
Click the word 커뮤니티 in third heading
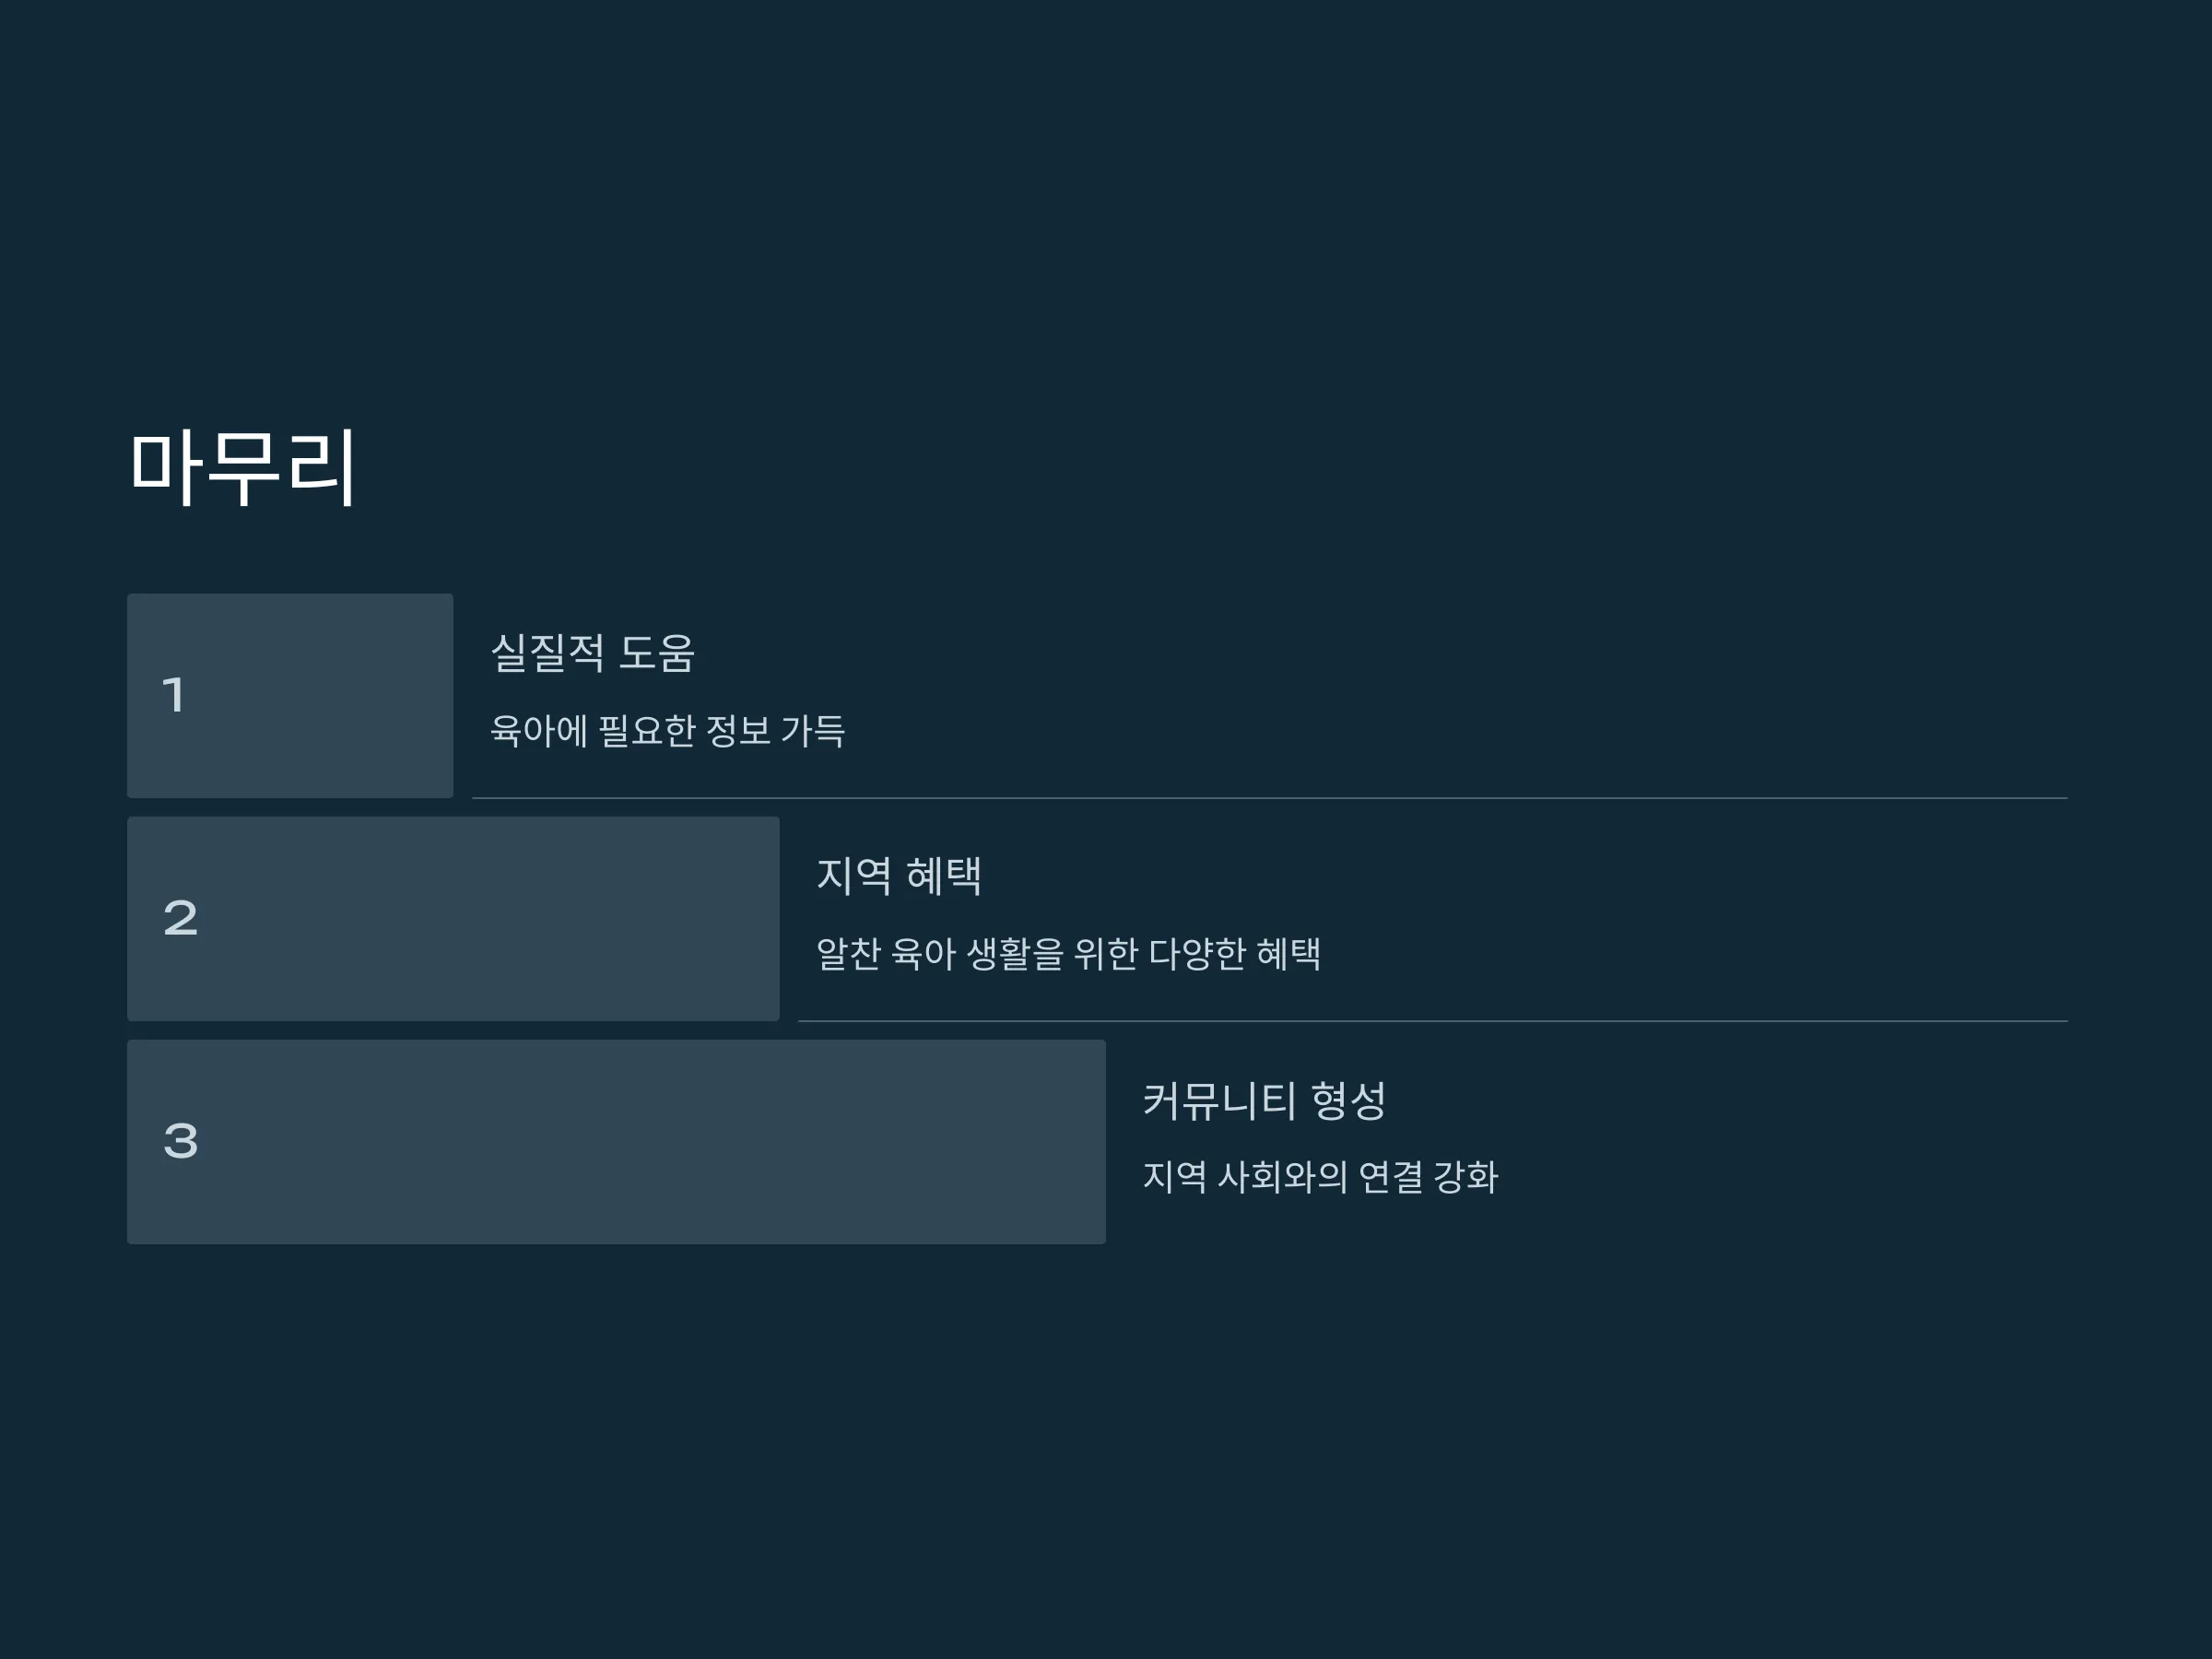[1220, 1100]
